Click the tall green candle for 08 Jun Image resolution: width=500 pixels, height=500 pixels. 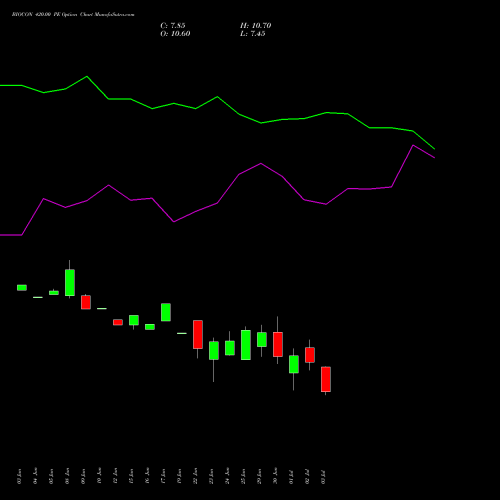[70, 282]
